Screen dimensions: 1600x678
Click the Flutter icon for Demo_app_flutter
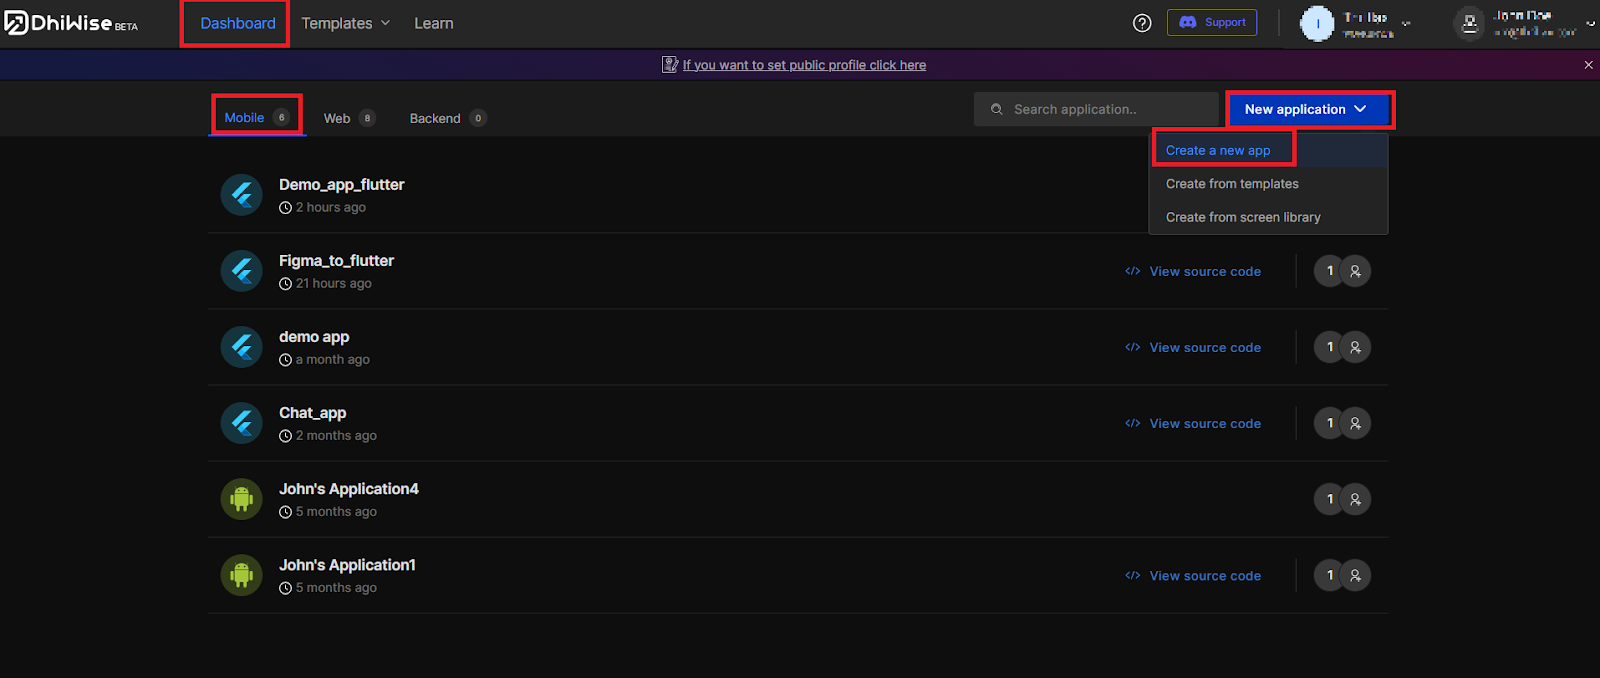(241, 195)
